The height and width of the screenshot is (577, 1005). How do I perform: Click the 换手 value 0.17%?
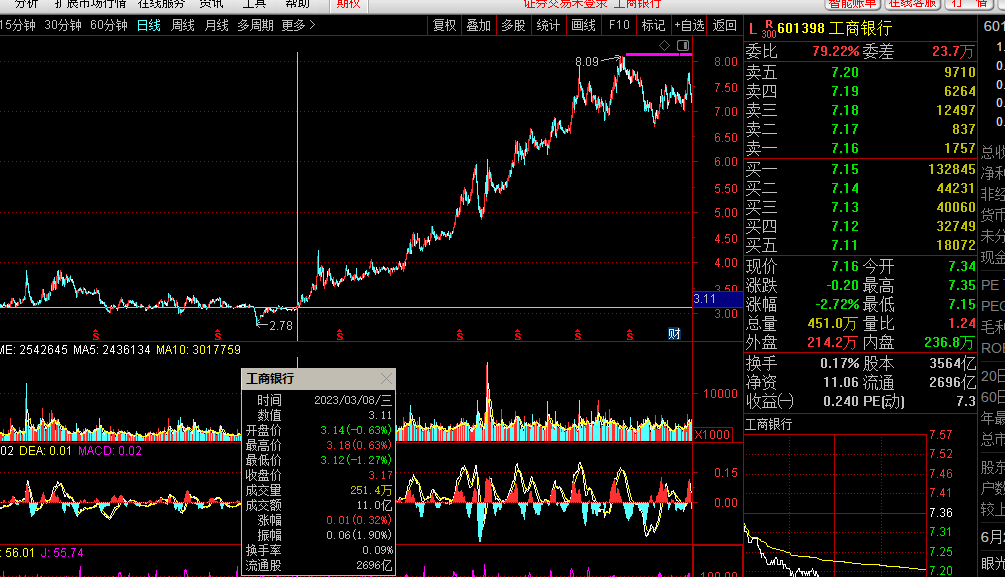point(840,364)
